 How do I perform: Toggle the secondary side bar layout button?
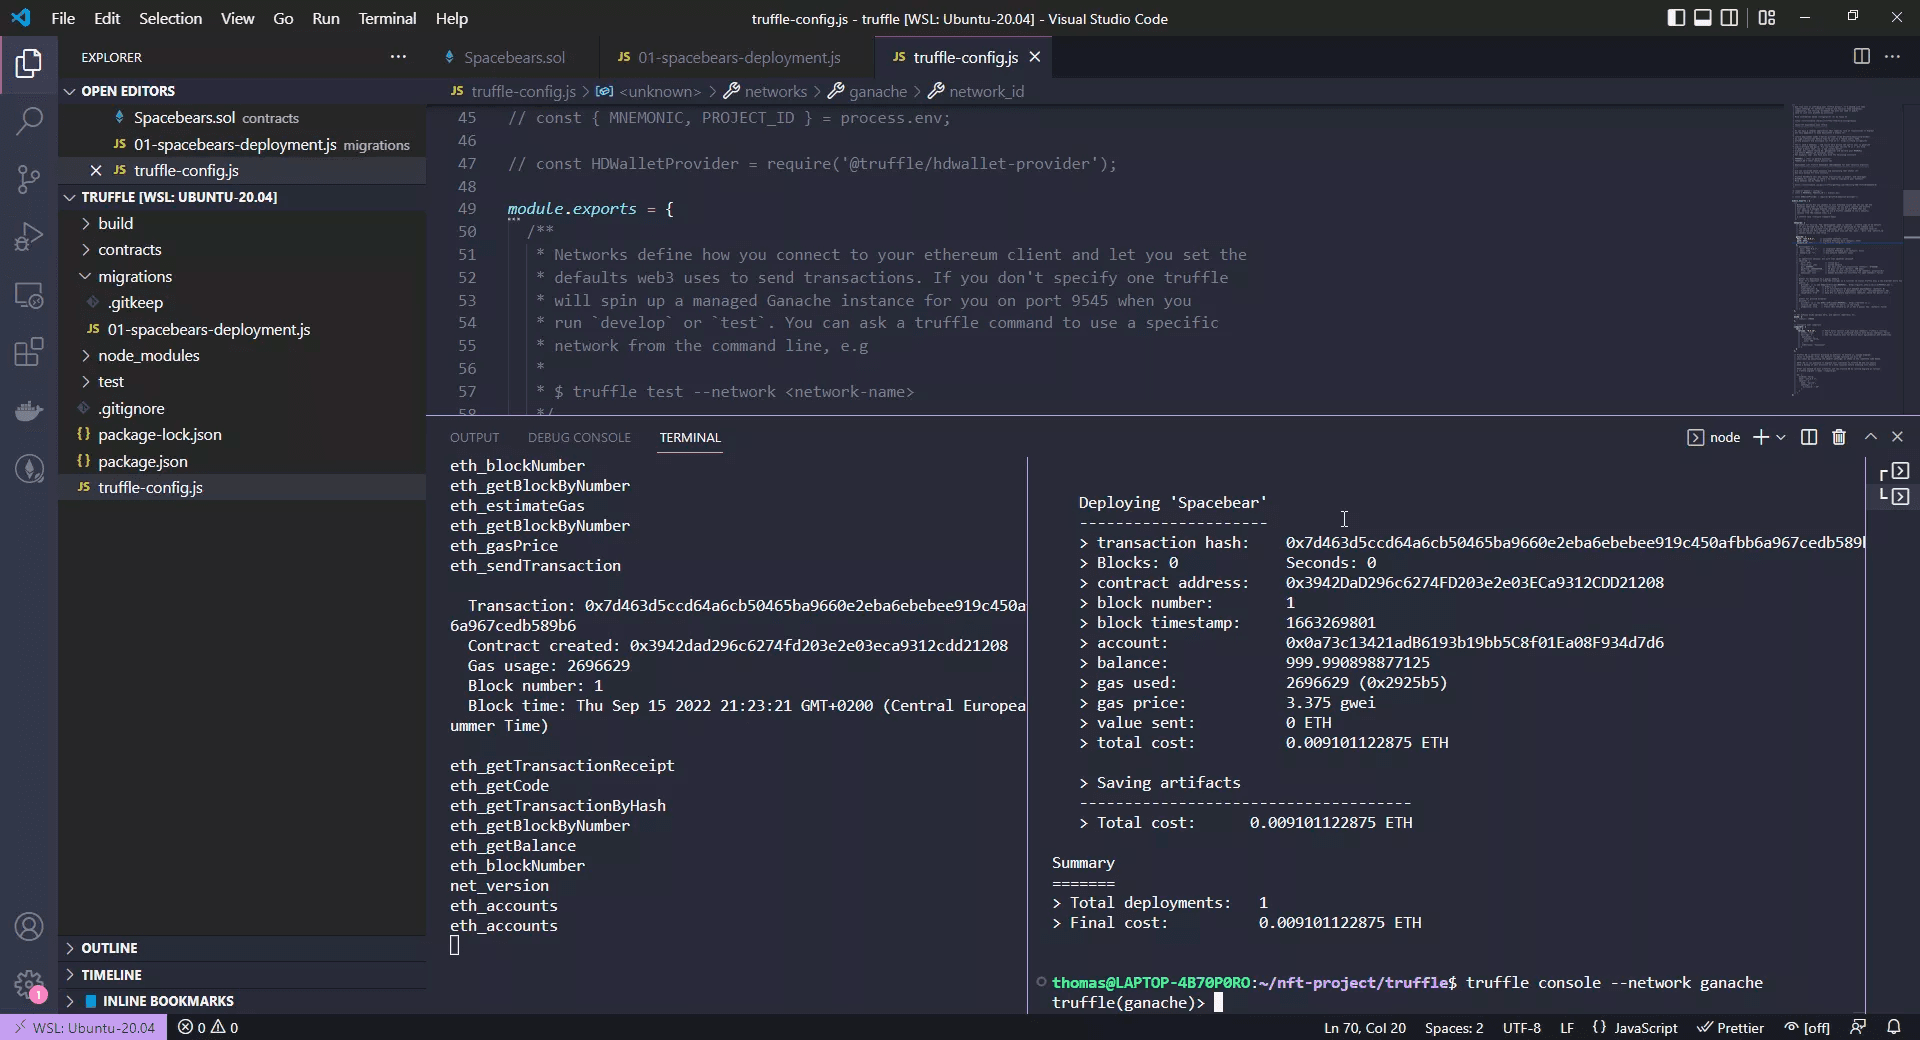[x=1729, y=18]
